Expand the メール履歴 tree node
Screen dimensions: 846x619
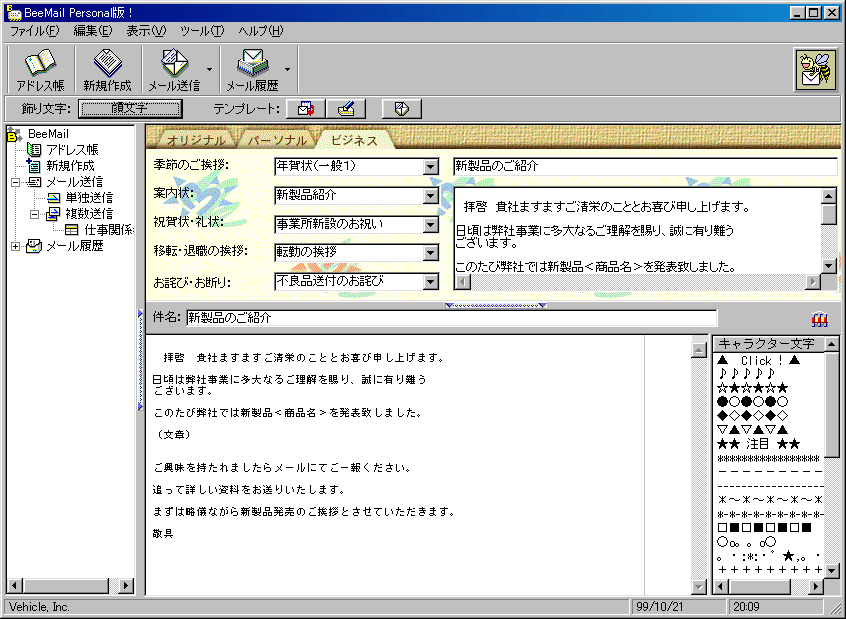[16, 247]
